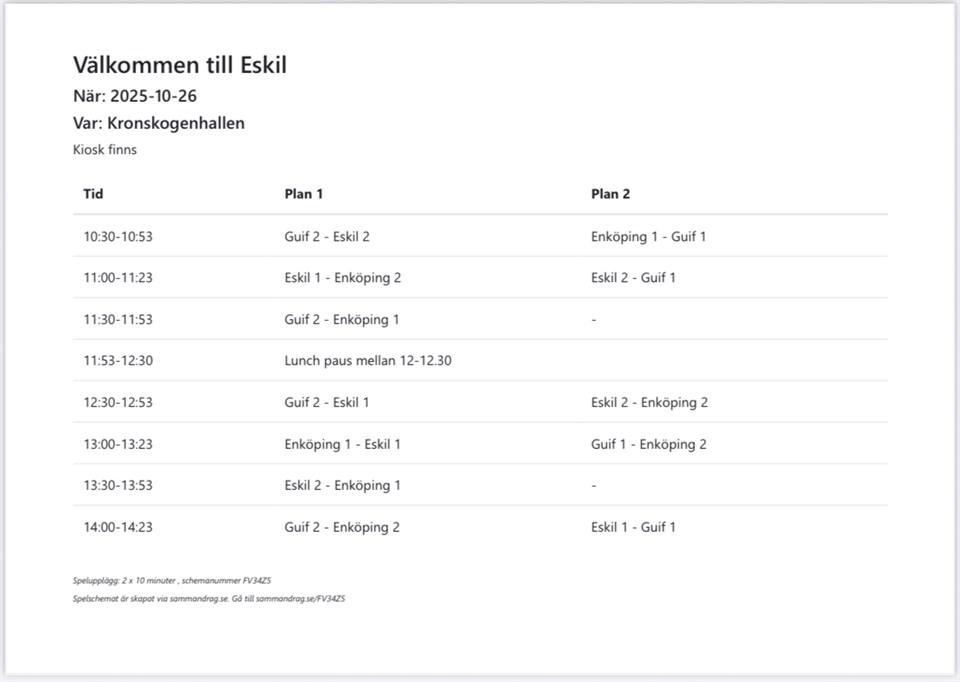
Task: Click the 'Enköping 1 - Eskil 1' match
Action: point(342,444)
